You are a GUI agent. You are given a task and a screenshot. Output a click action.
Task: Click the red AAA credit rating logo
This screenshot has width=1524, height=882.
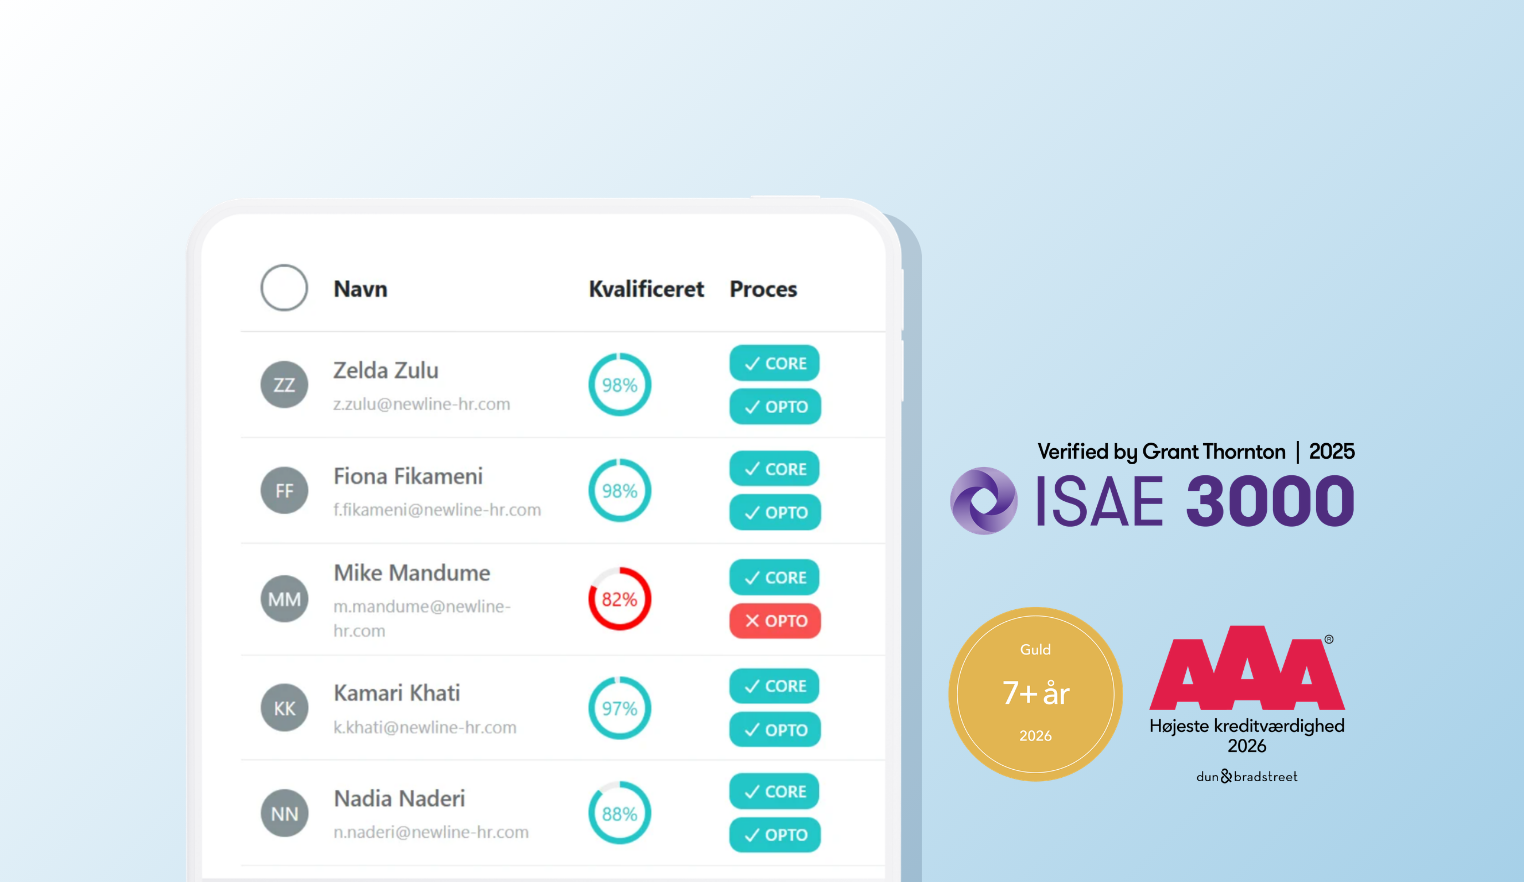pos(1247,668)
